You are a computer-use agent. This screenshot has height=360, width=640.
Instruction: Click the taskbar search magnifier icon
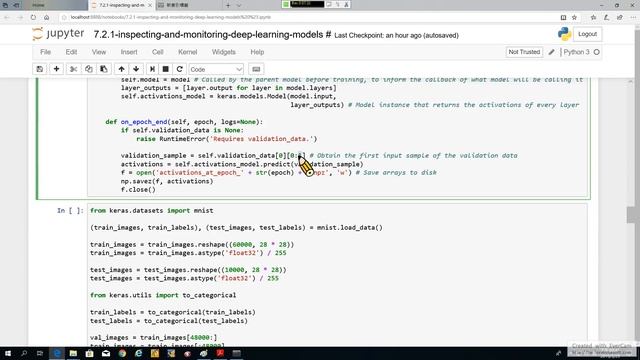(x=24, y=353)
